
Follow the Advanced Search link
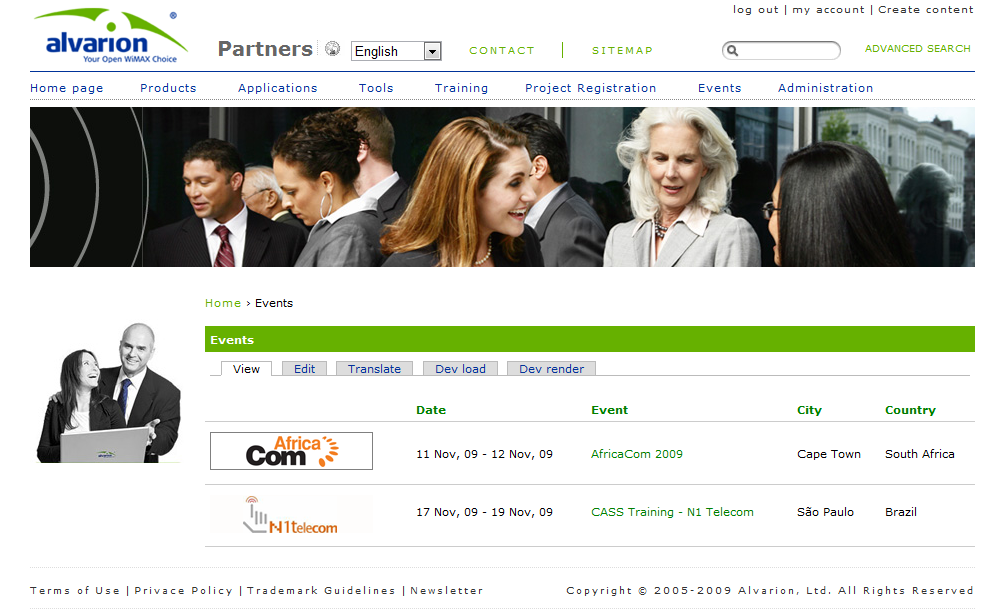[917, 49]
